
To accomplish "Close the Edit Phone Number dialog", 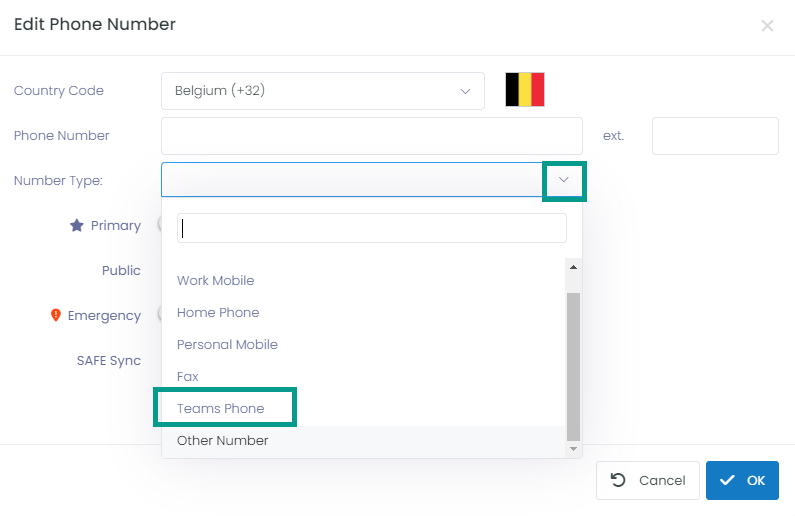I will pos(767,25).
